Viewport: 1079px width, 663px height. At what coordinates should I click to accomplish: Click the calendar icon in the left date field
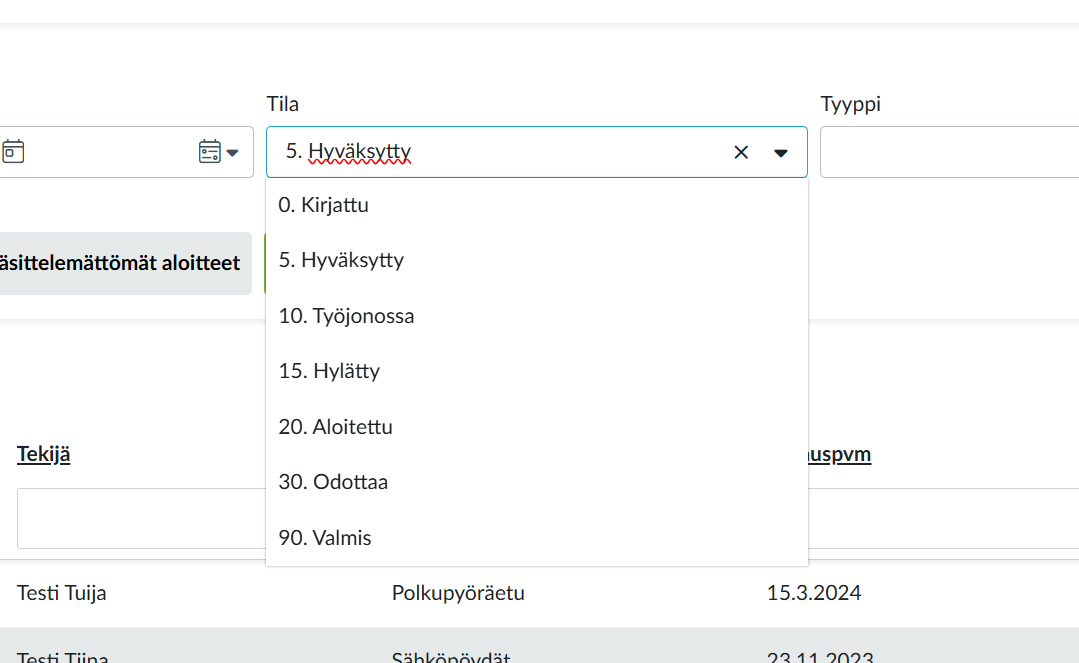(13, 152)
